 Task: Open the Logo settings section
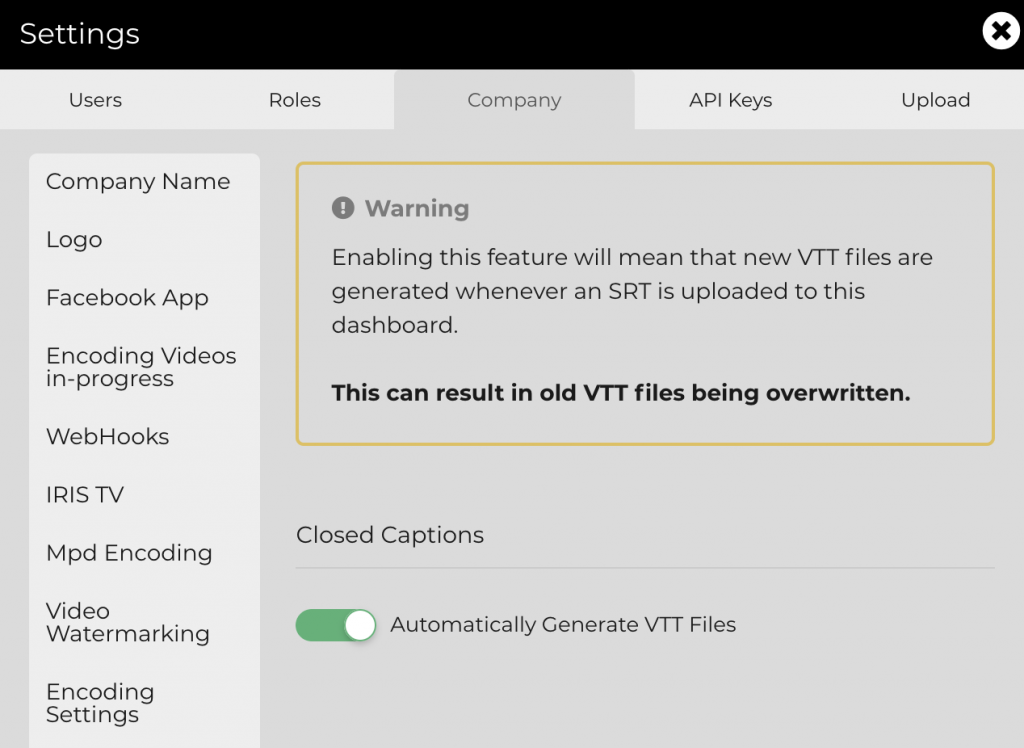pyautogui.click(x=74, y=240)
